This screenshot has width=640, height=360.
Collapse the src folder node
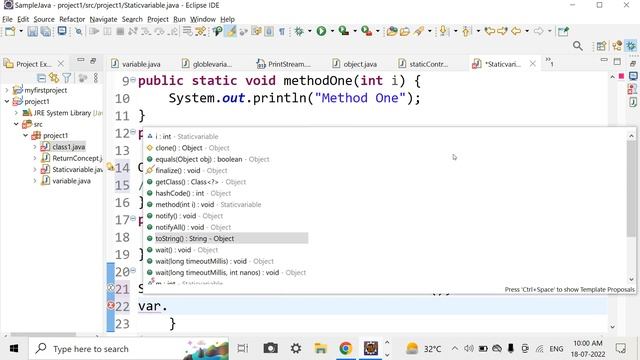tap(16, 124)
